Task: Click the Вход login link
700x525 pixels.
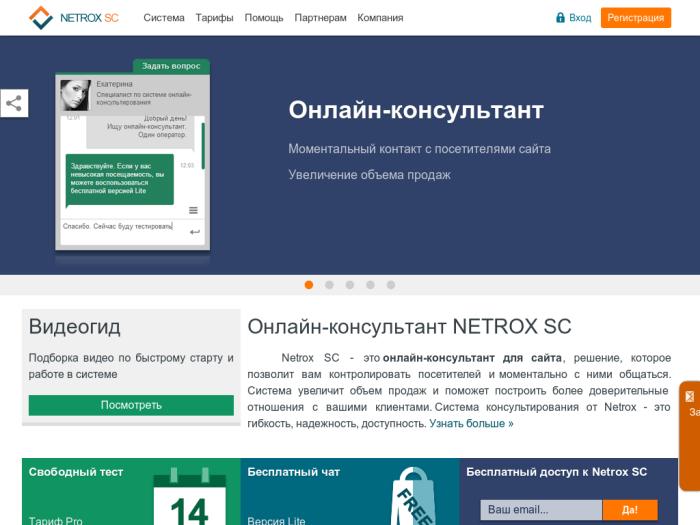Action: pyautogui.click(x=580, y=18)
